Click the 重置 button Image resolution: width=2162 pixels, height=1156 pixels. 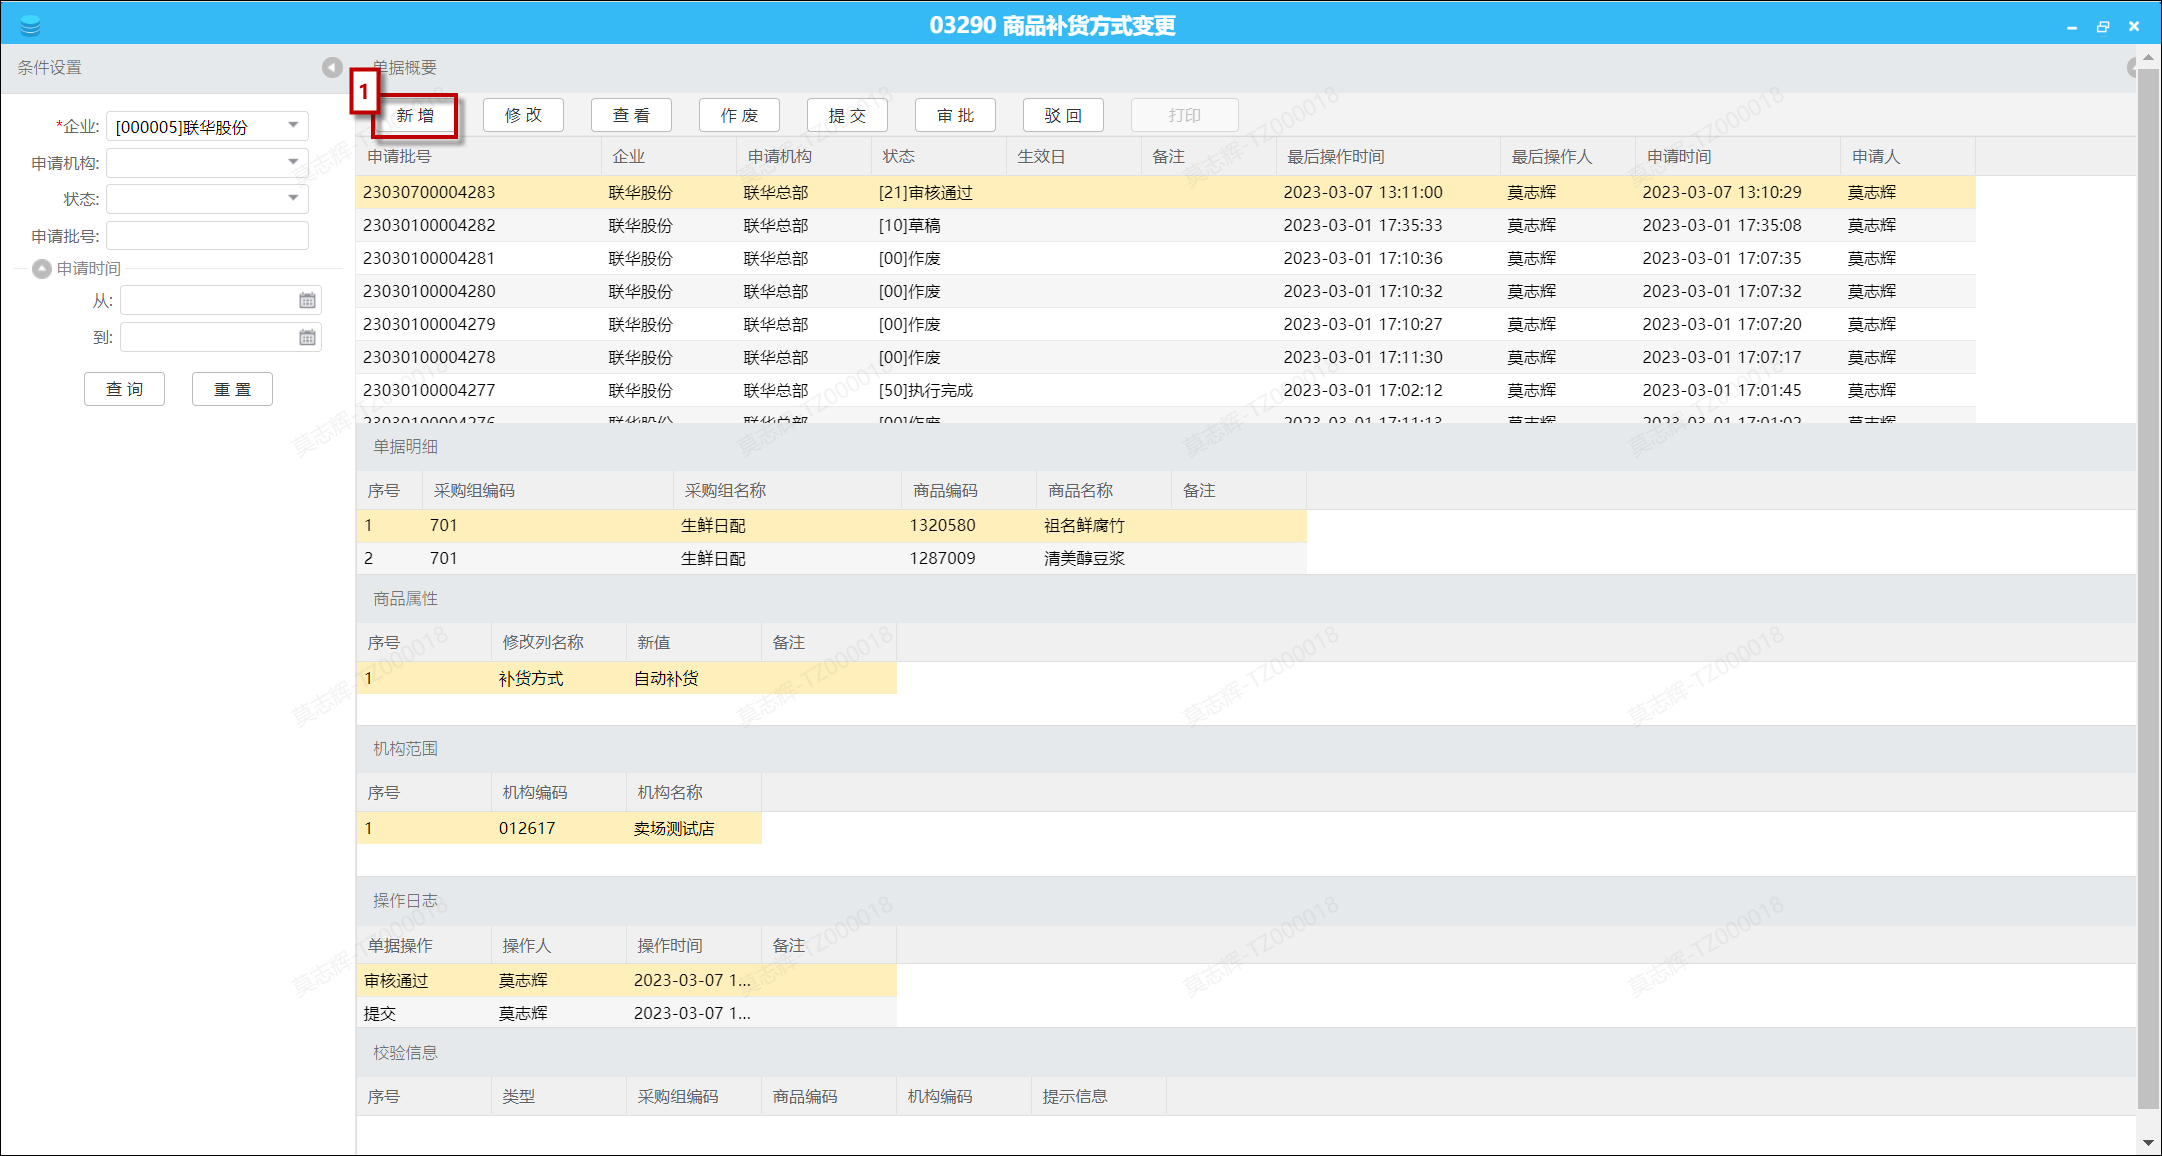(232, 389)
